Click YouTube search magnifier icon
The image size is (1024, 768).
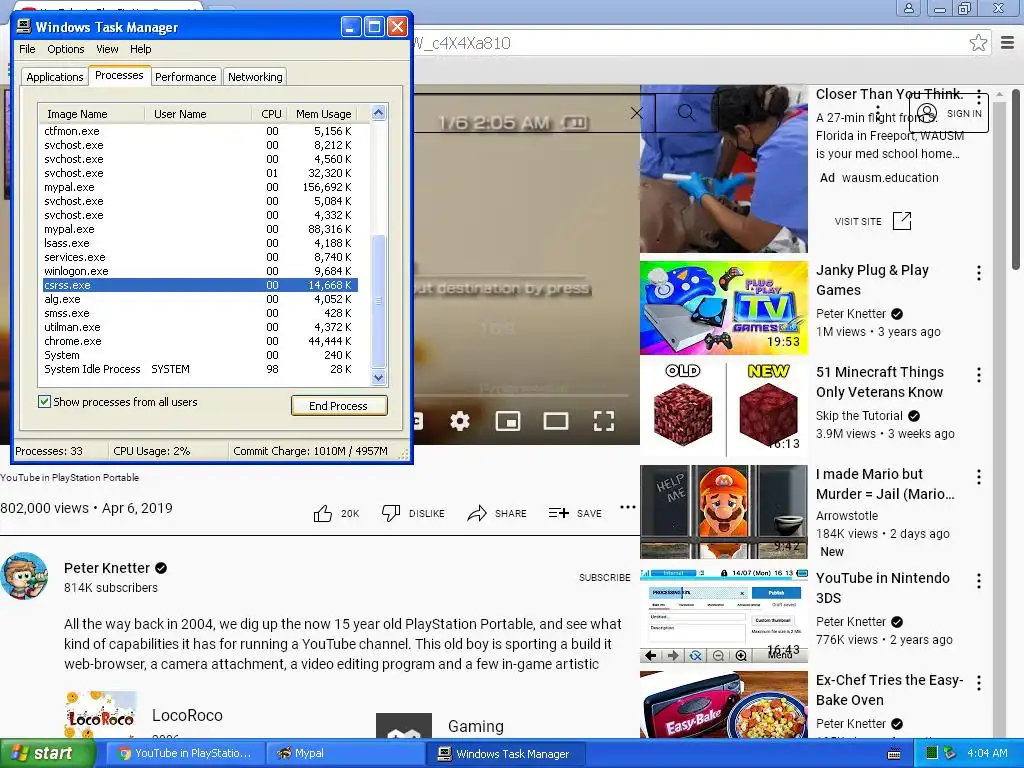point(686,113)
